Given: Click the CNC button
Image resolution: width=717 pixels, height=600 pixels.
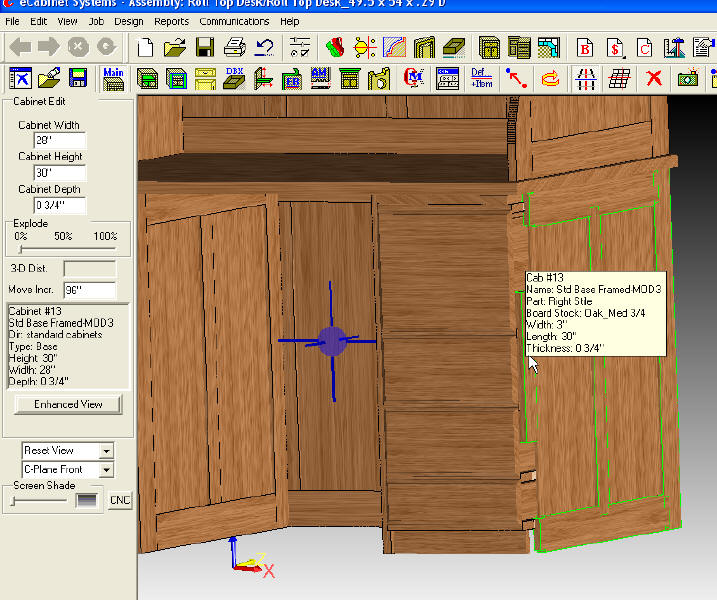Looking at the screenshot, I should (x=120, y=500).
